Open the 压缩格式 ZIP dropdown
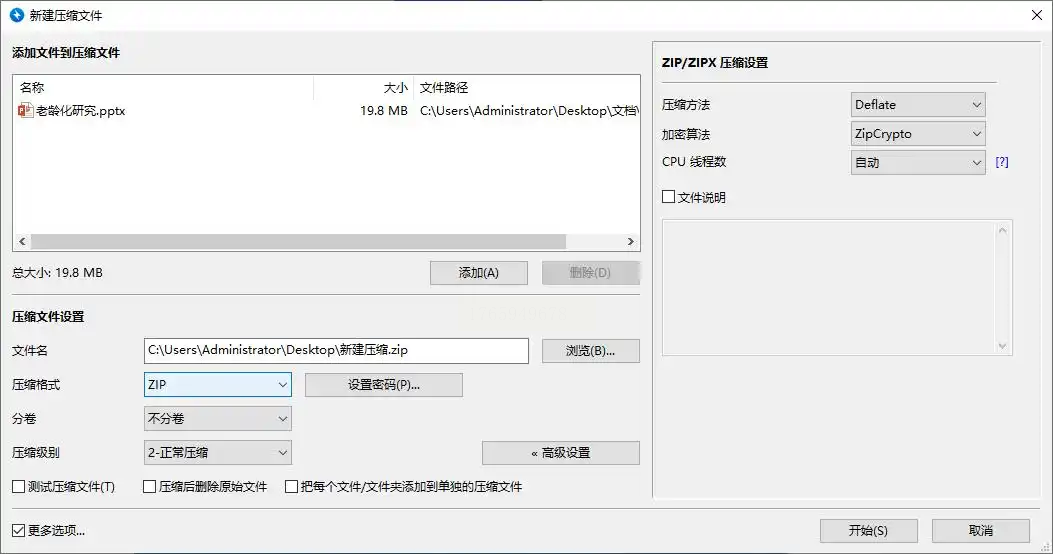The height and width of the screenshot is (554, 1053). (x=218, y=385)
